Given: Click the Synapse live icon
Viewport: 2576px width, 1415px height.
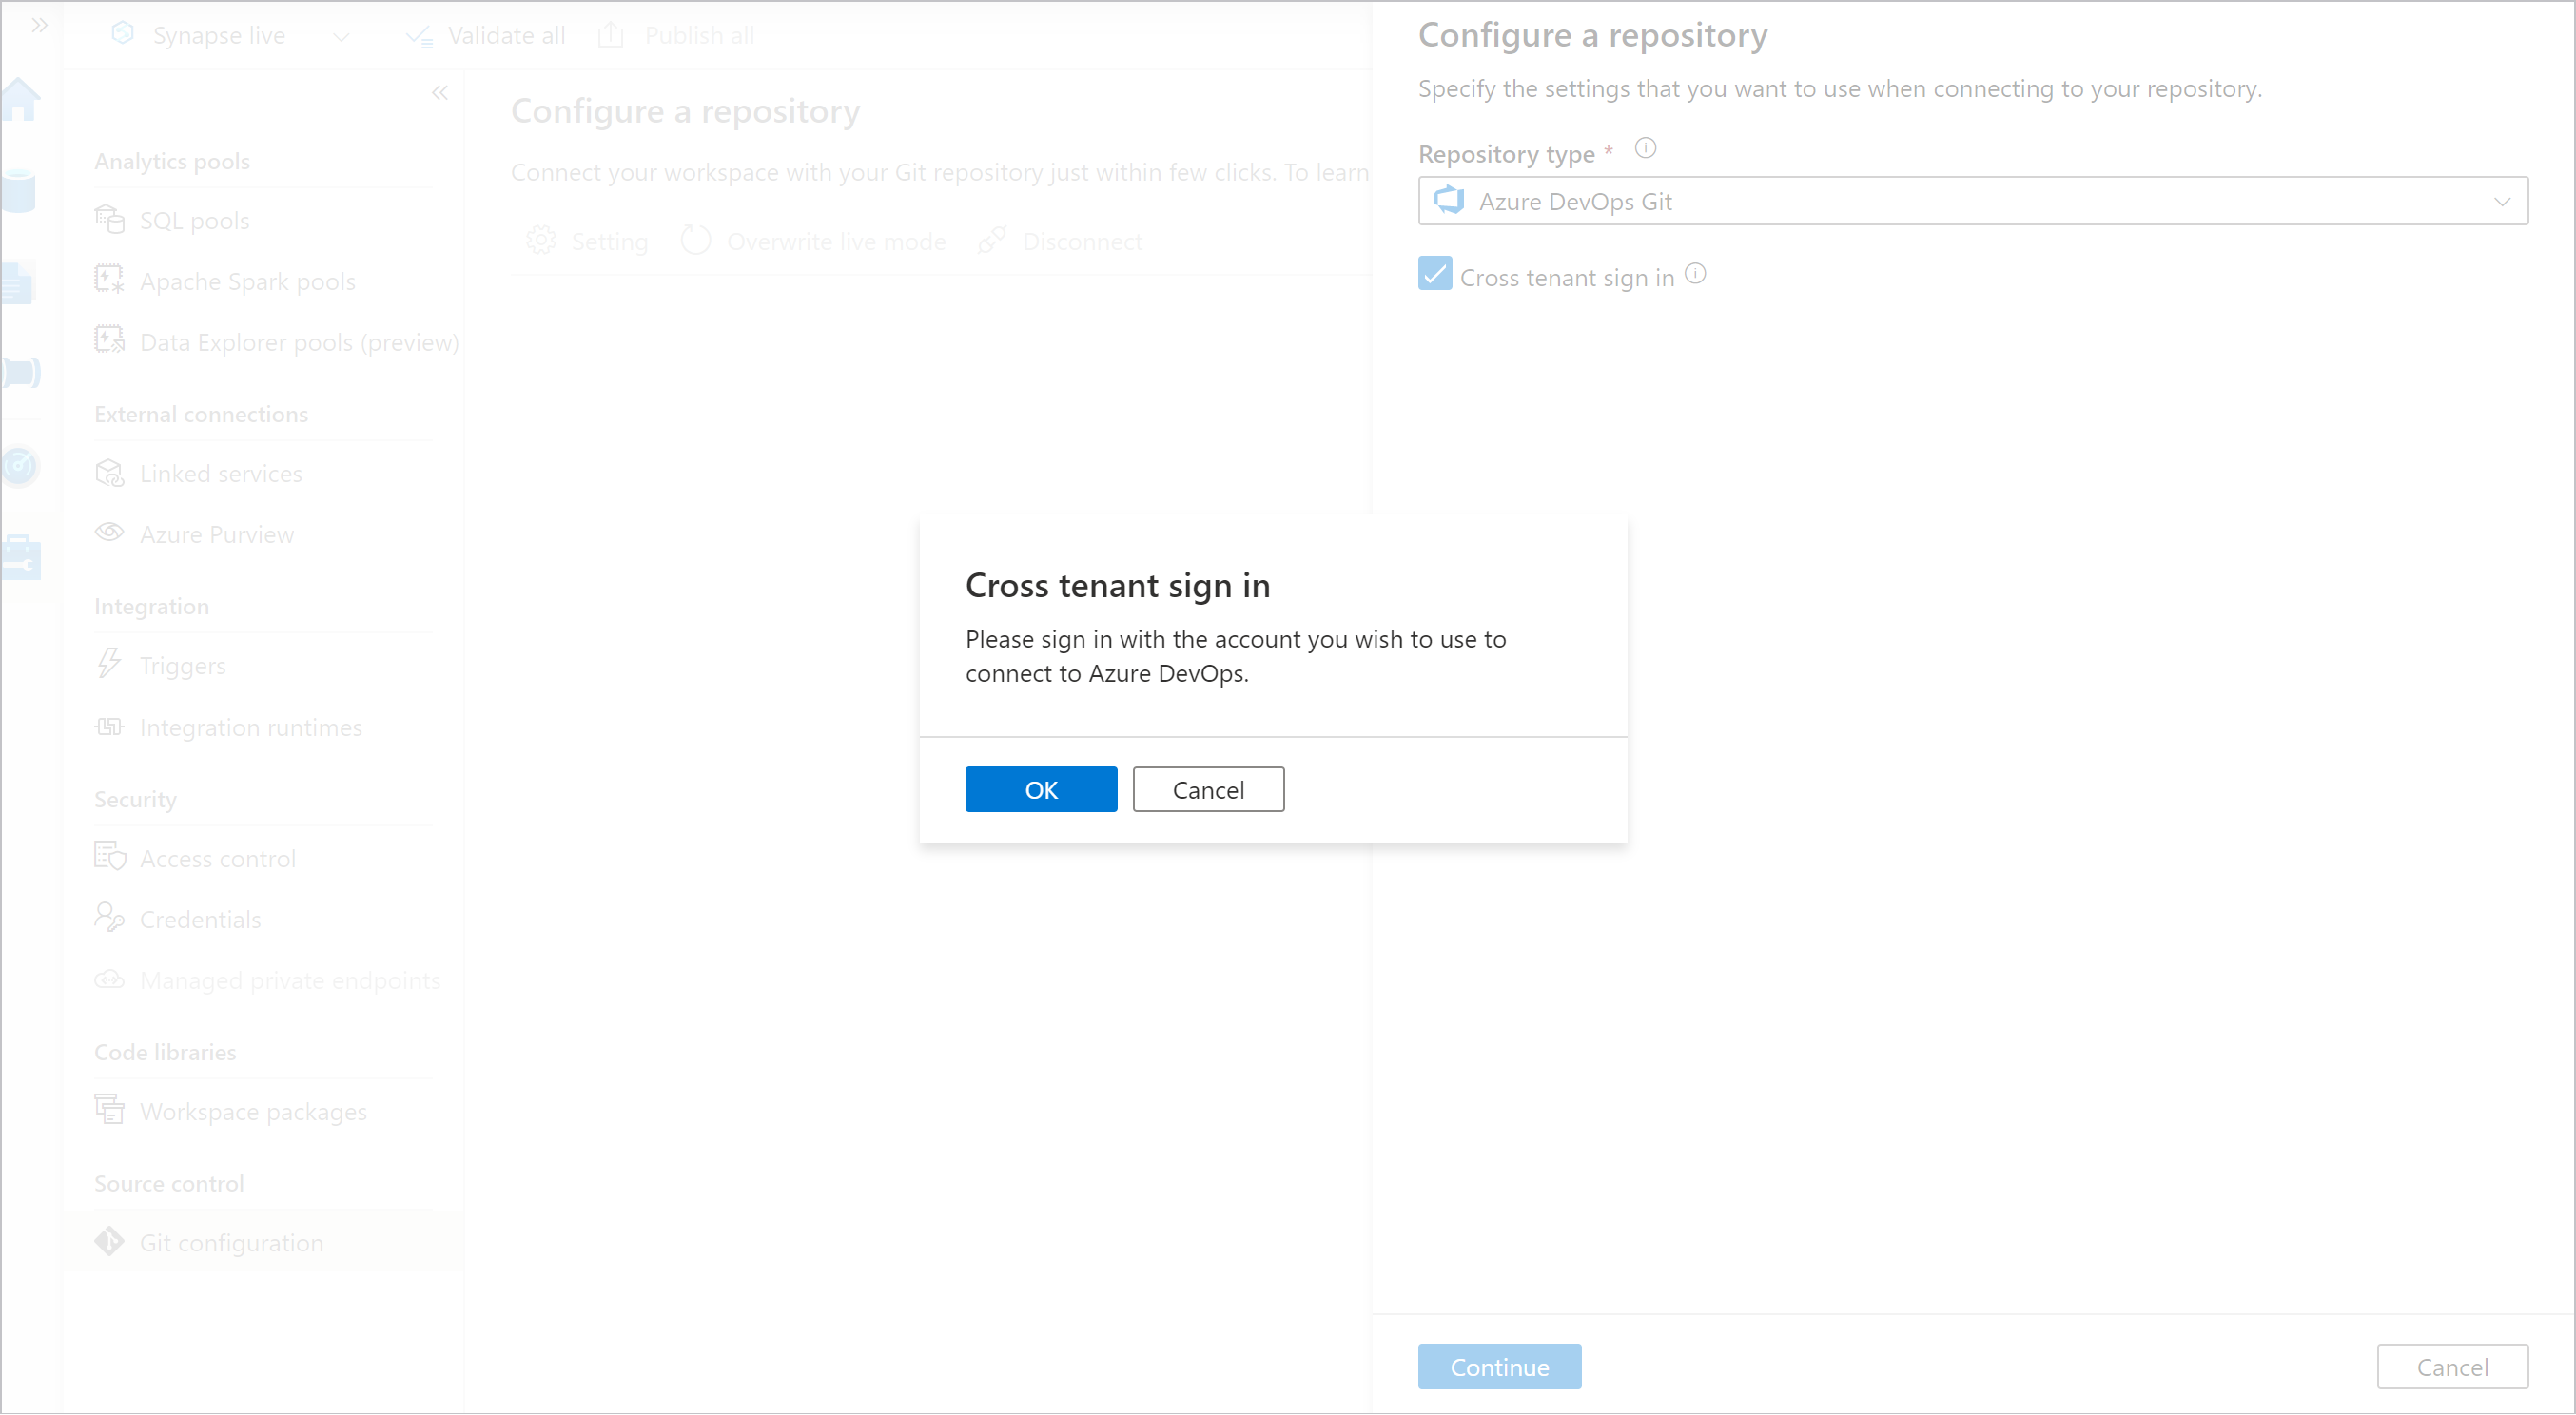Looking at the screenshot, I should (124, 35).
